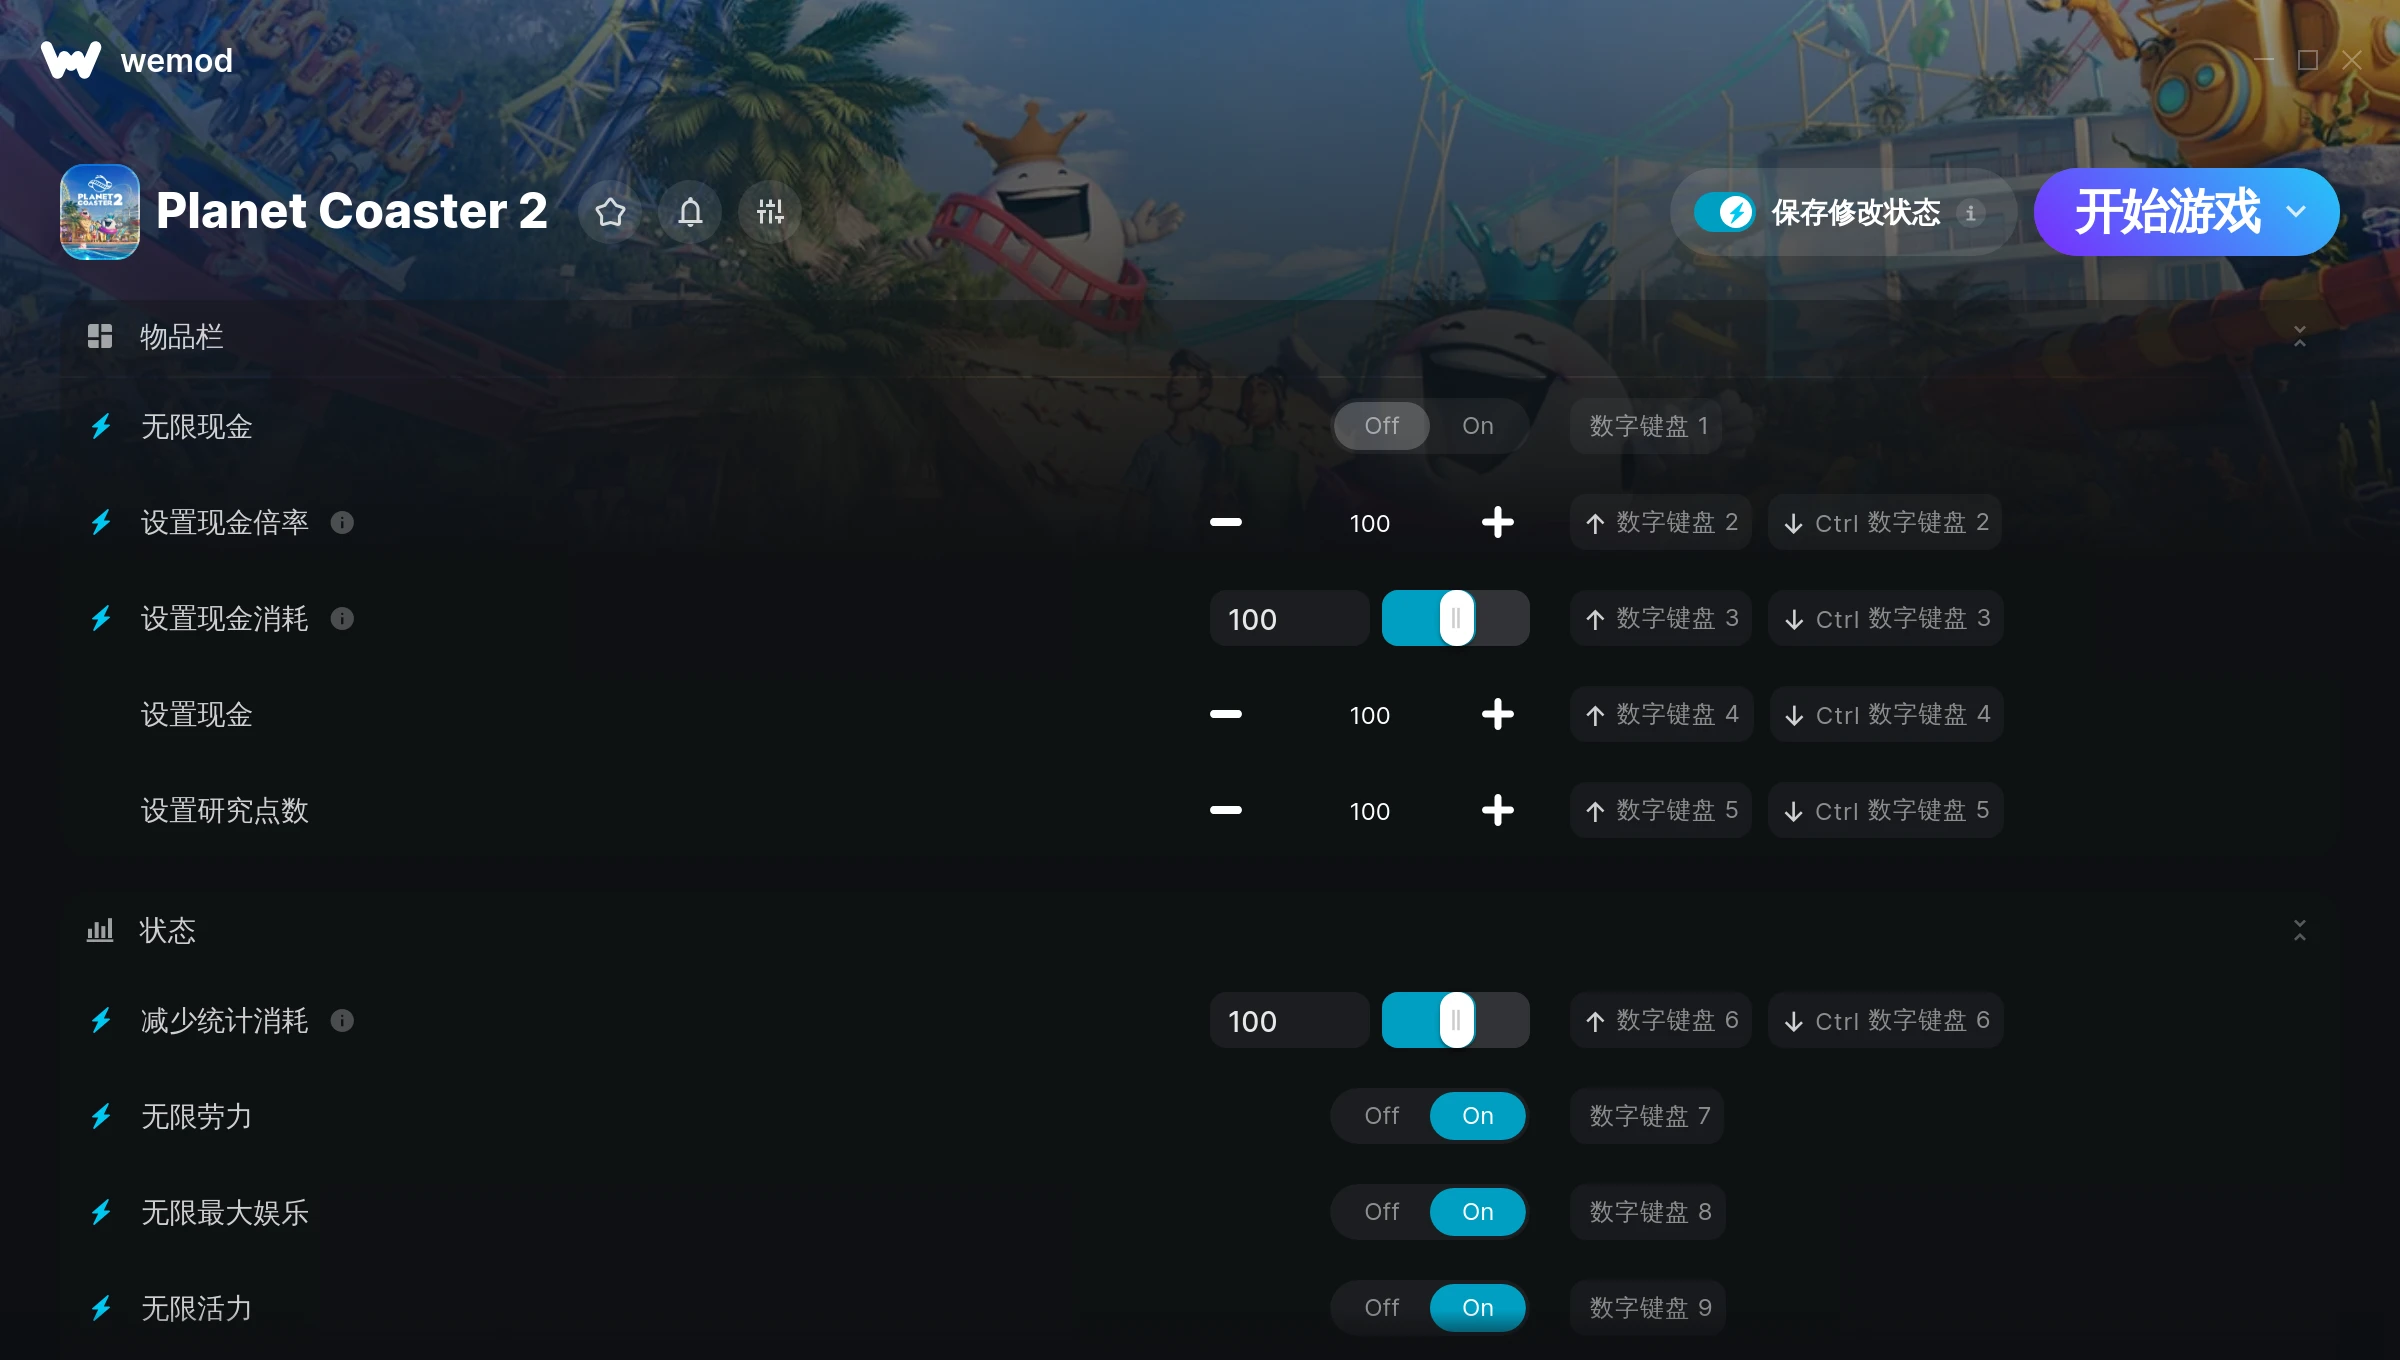
Task: Switch 无限活力 to Off
Action: (x=1381, y=1308)
